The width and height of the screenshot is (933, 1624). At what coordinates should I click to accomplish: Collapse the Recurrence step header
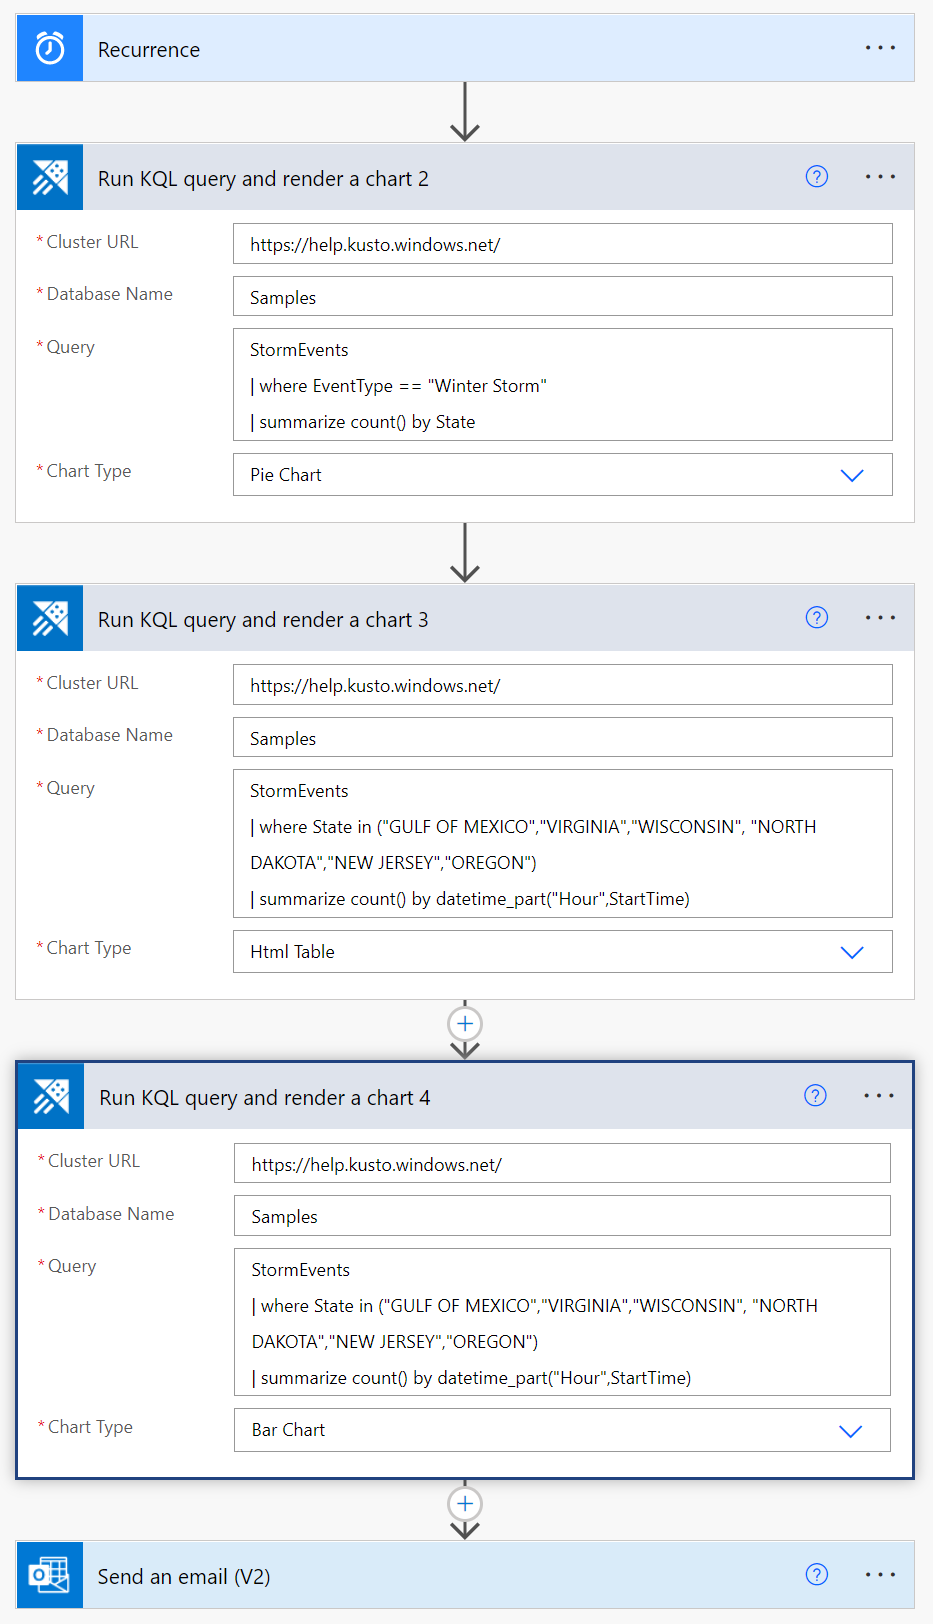(x=465, y=48)
